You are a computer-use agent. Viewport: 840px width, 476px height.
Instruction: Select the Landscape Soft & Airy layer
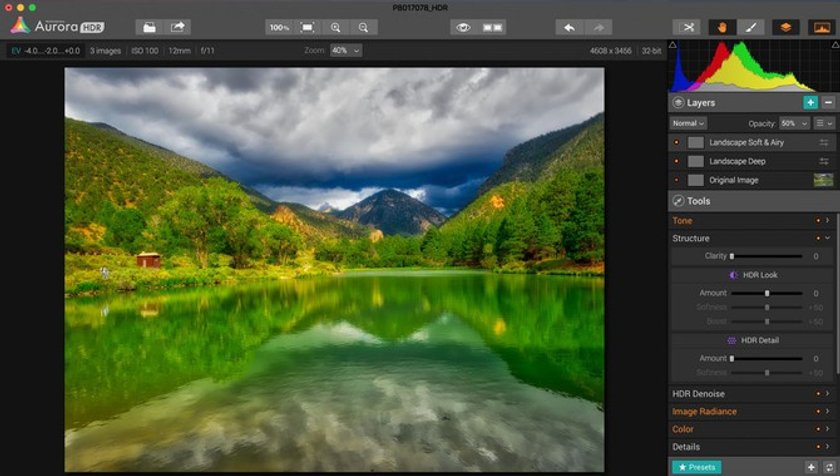point(752,142)
